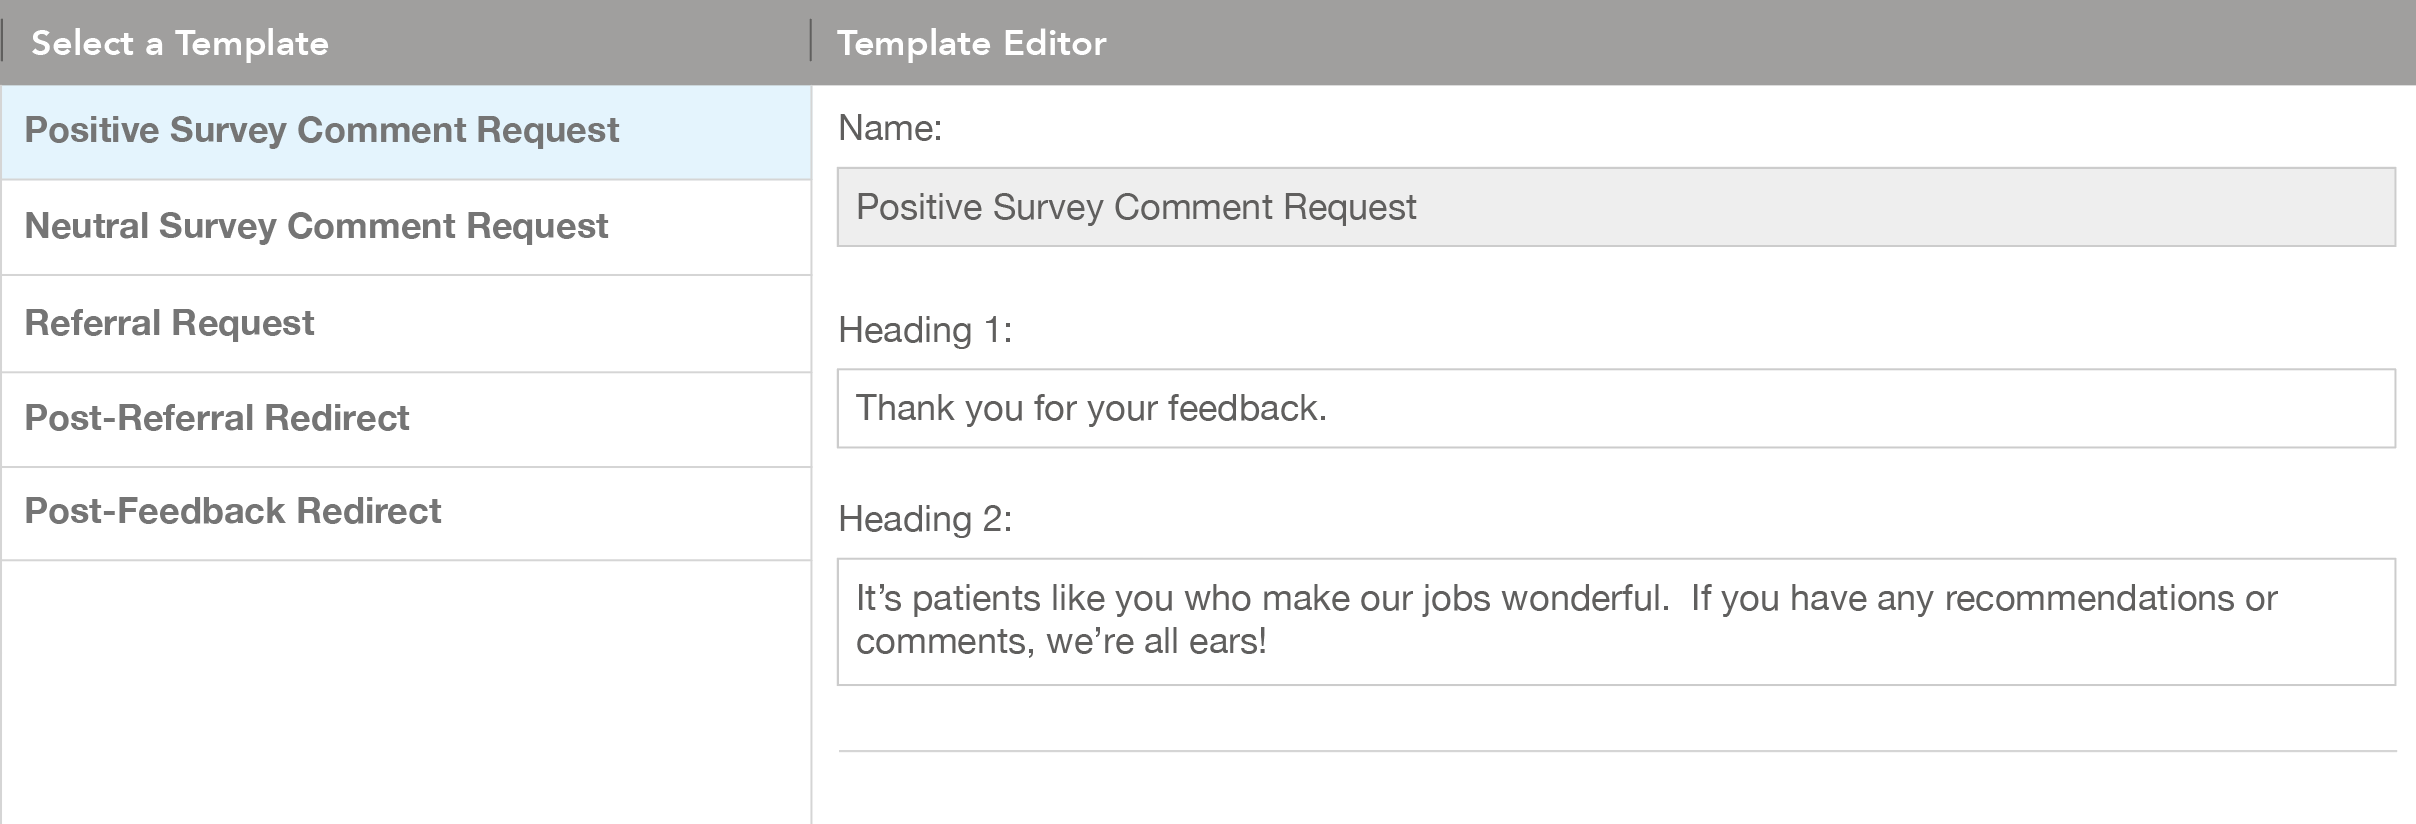Screen dimensions: 2416x824
Task: Click the Name: field label
Action: pos(890,128)
